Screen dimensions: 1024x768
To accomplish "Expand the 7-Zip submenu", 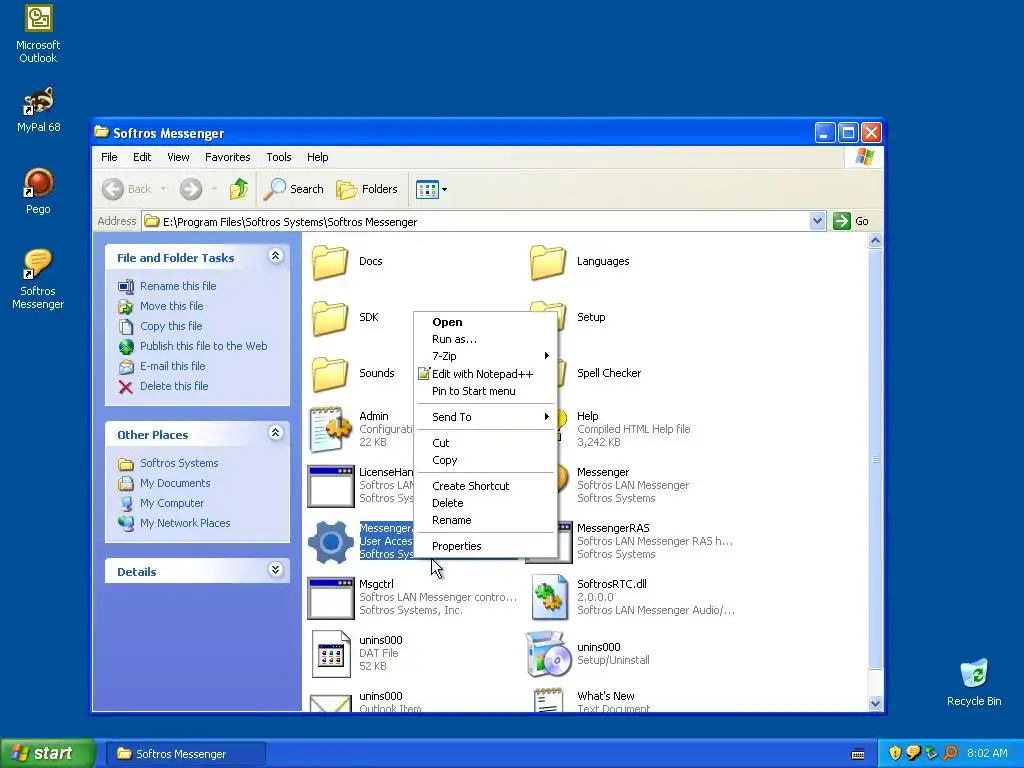I will coord(485,356).
